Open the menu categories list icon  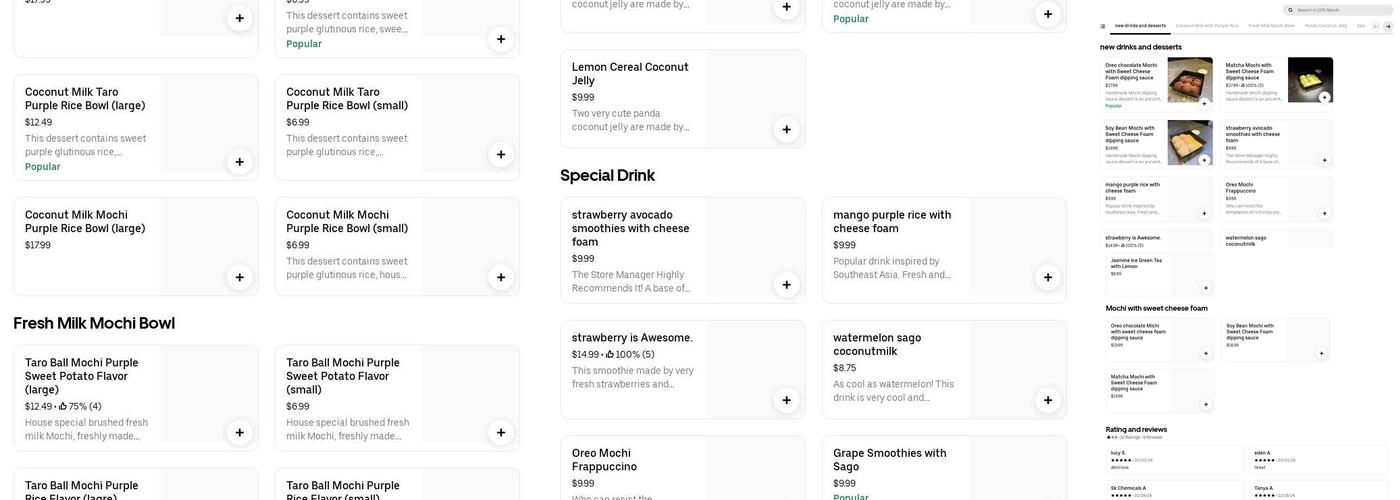(1103, 26)
